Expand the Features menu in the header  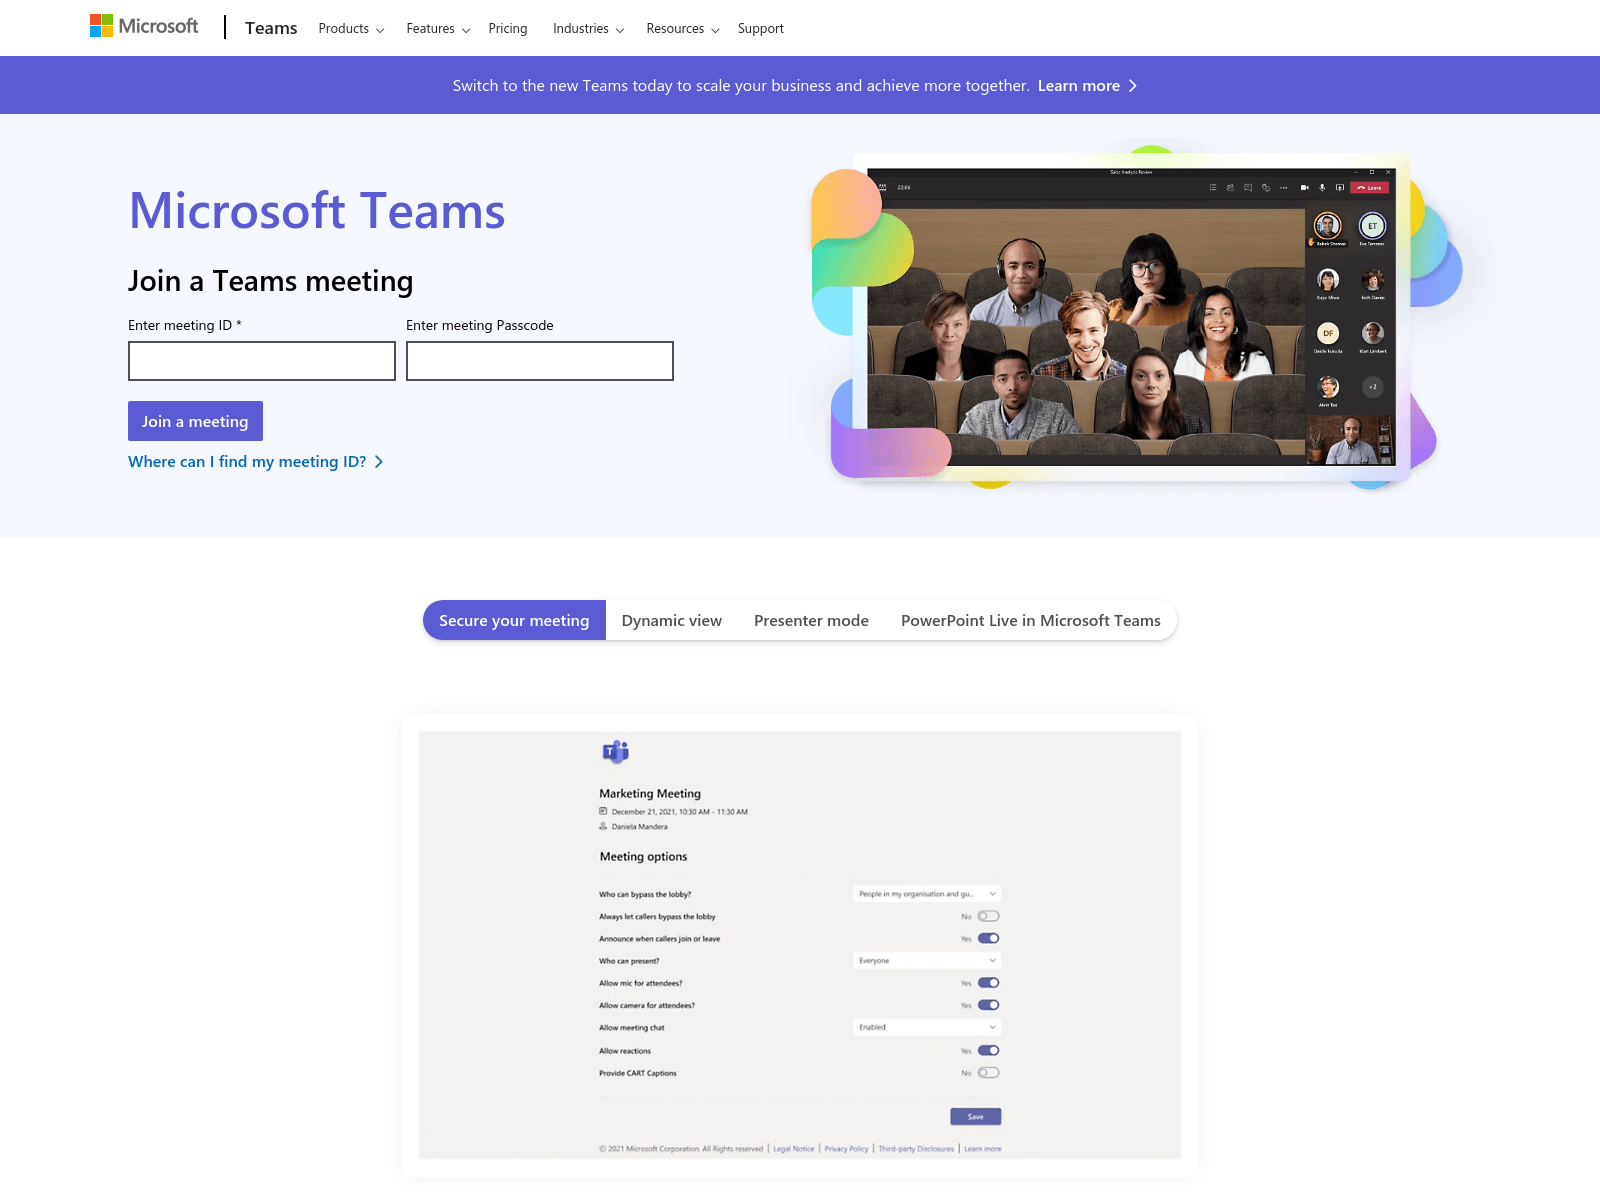tap(438, 29)
